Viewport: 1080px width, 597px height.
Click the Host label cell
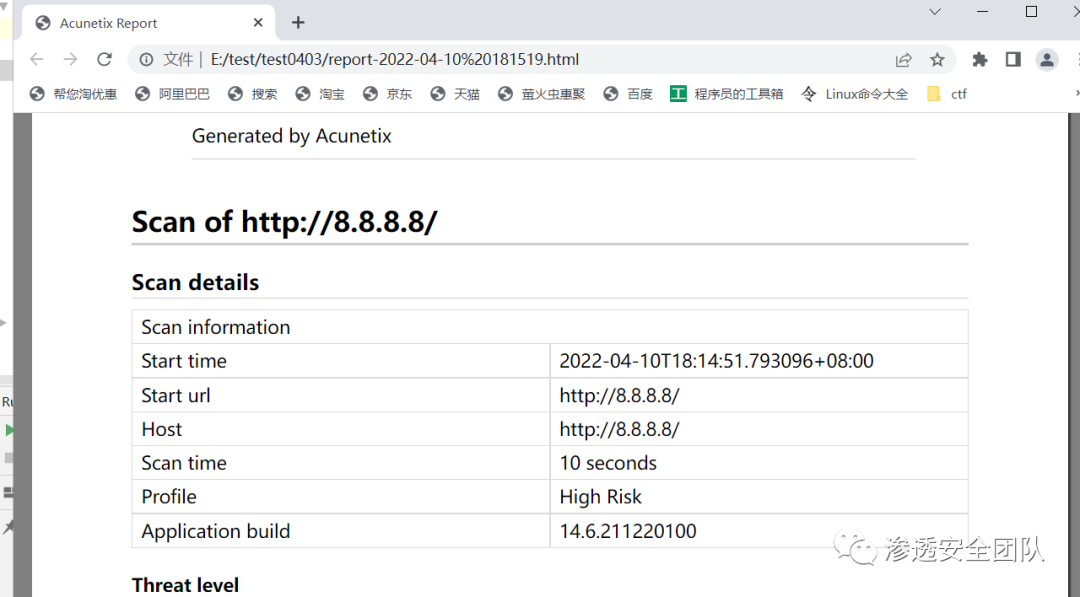[341, 429]
